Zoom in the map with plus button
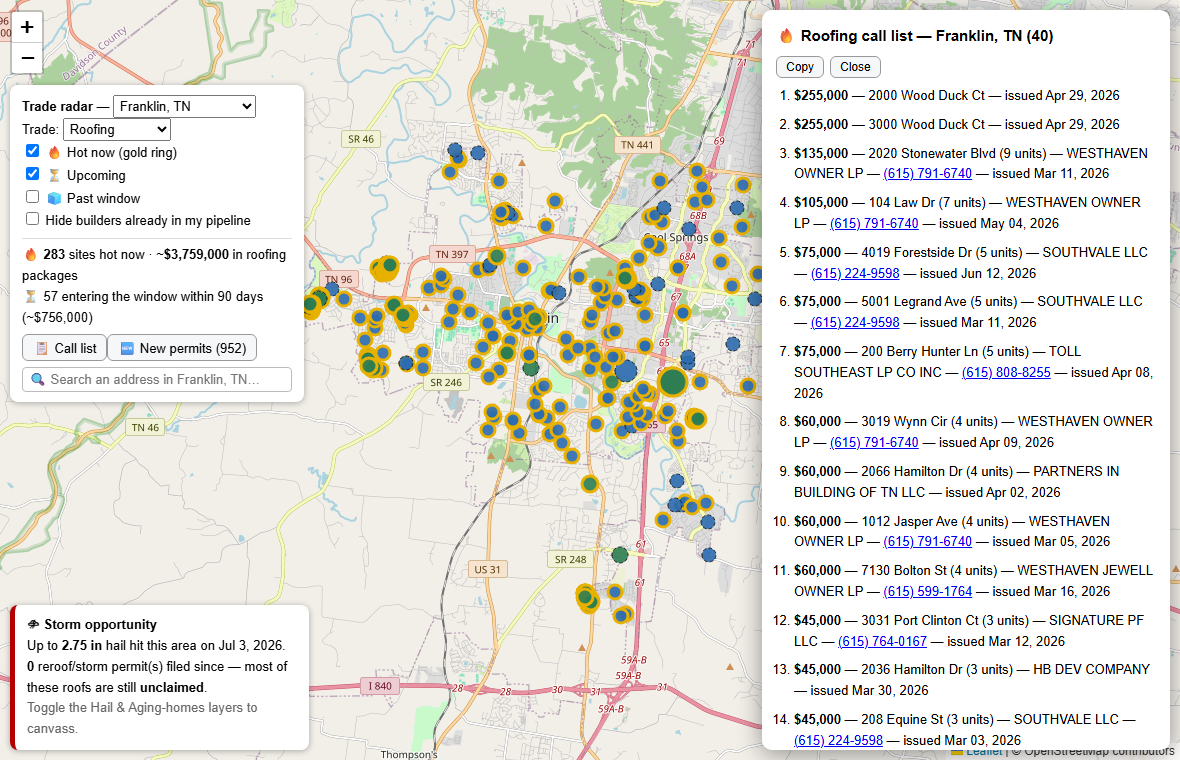Image resolution: width=1180 pixels, height=760 pixels. (27, 27)
